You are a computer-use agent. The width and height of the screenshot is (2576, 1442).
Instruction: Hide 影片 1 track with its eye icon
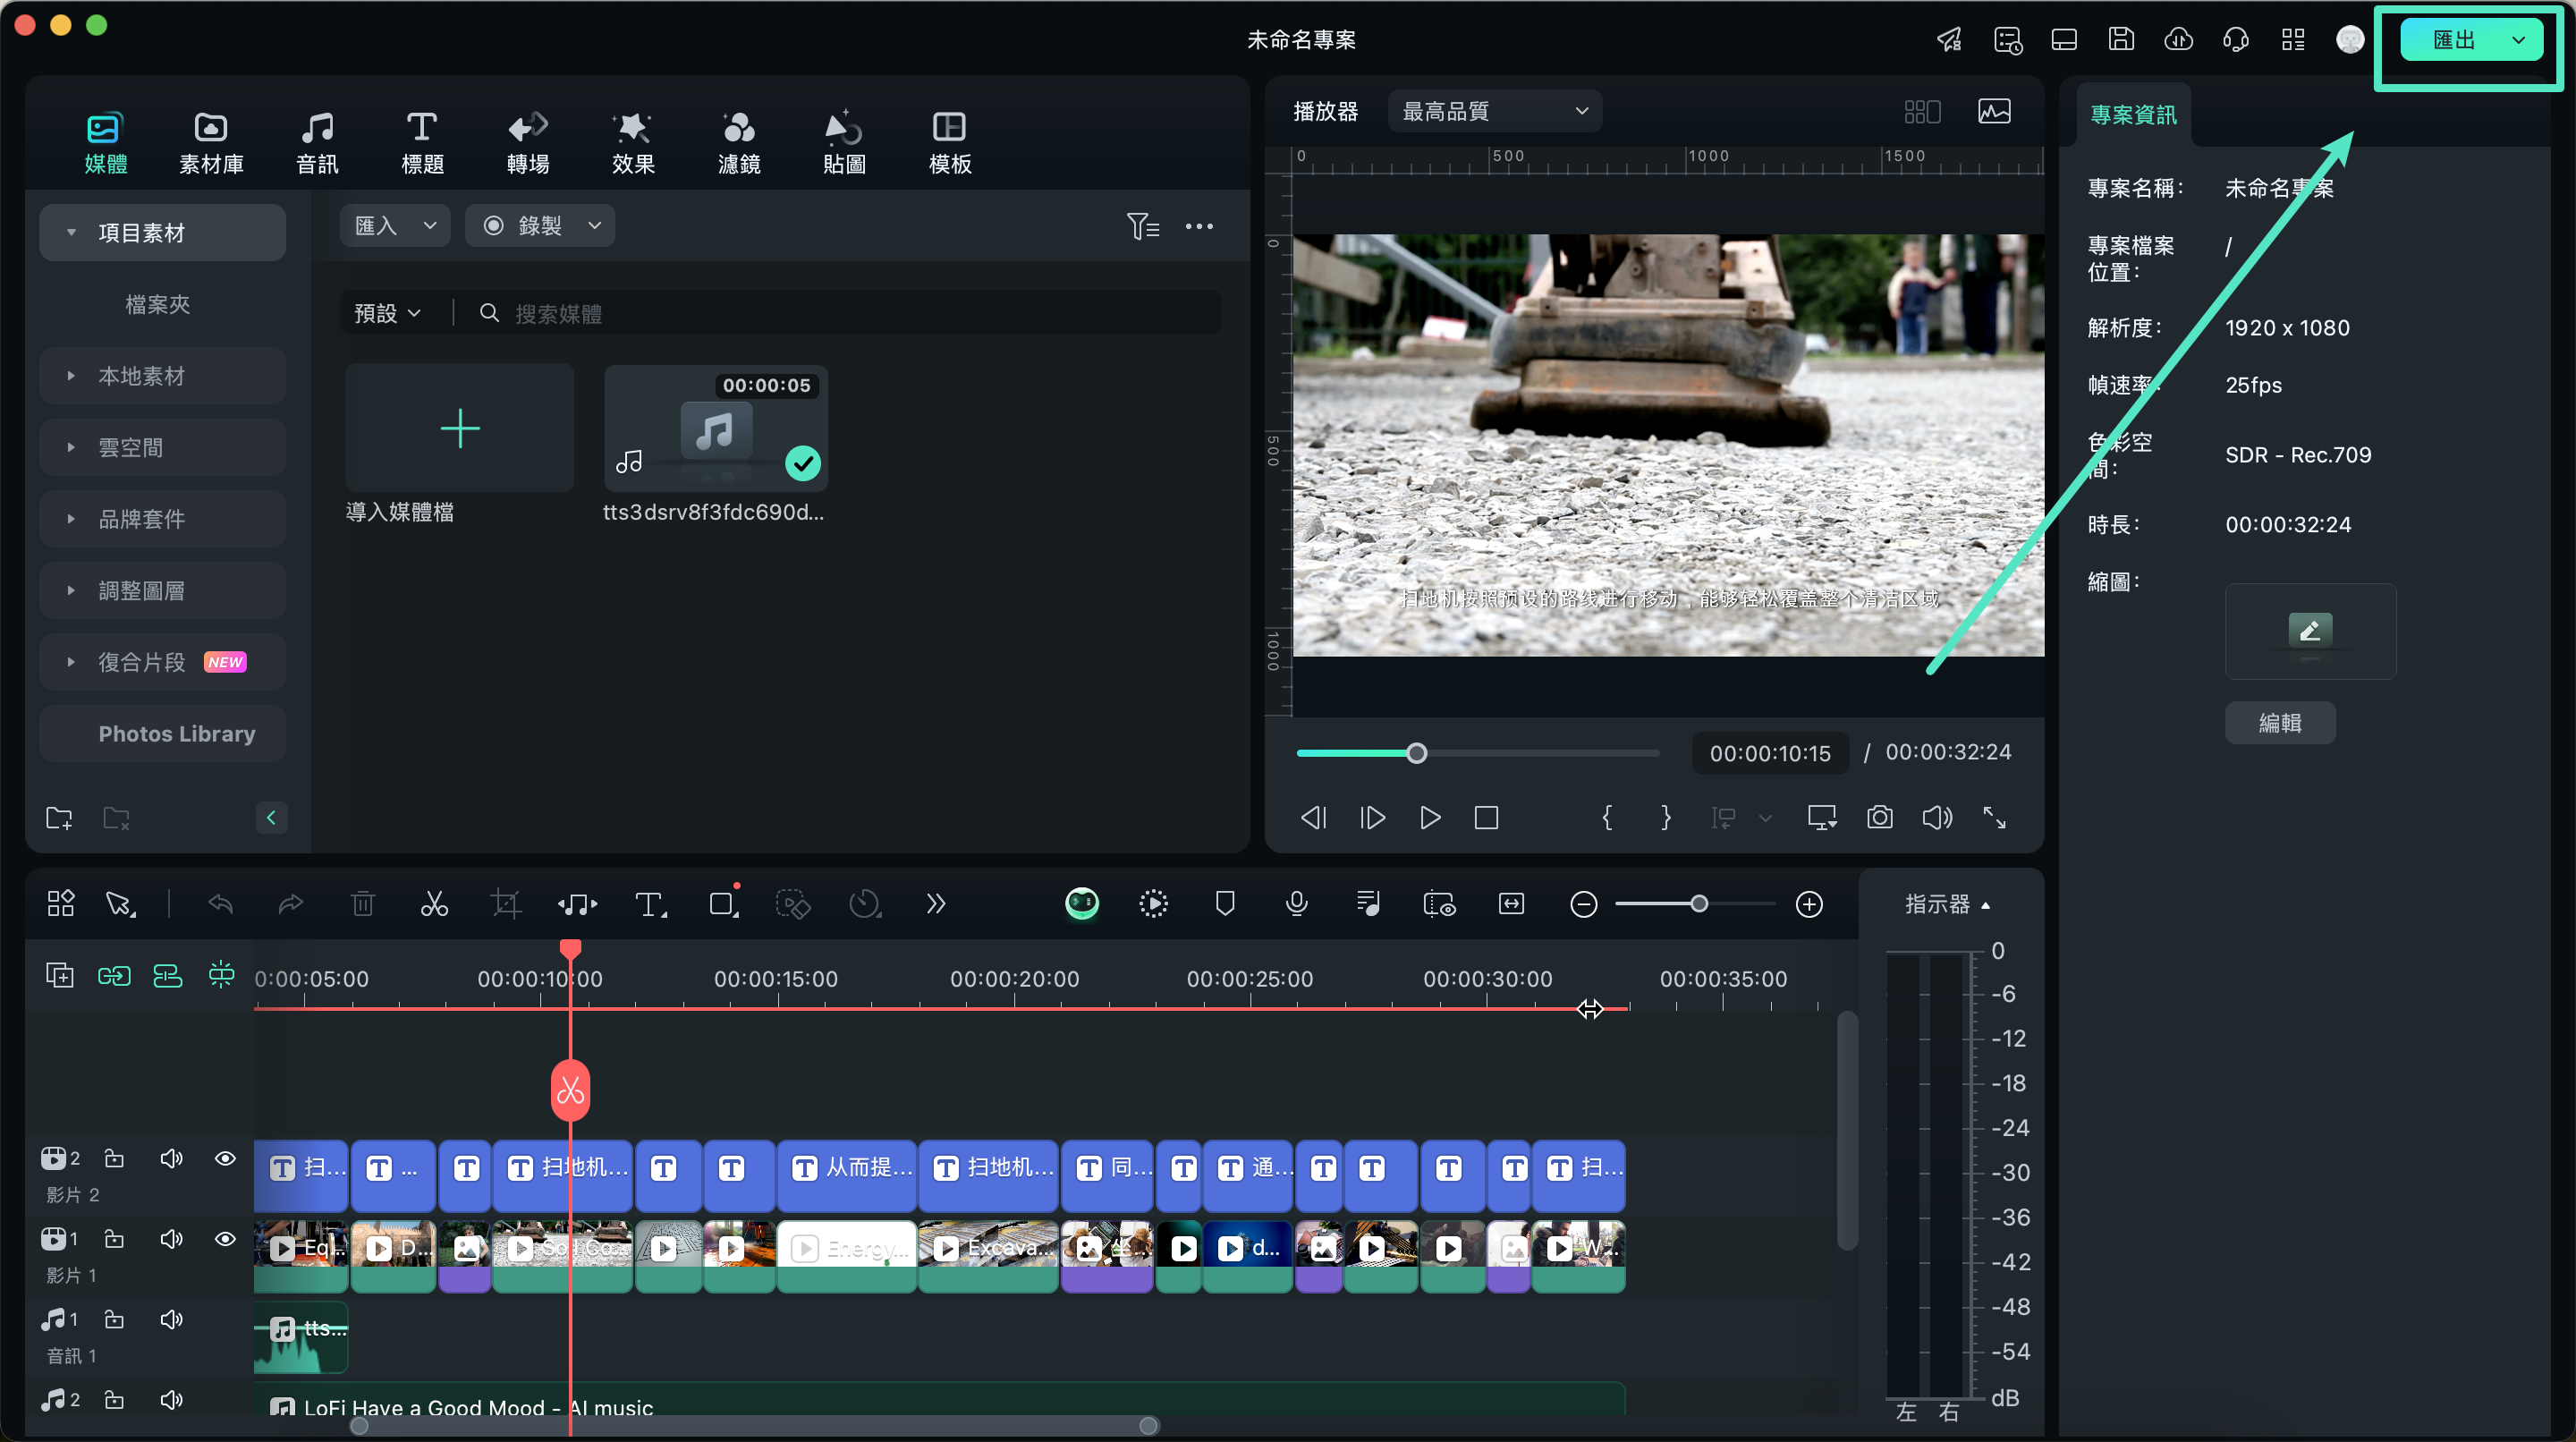[x=225, y=1239]
